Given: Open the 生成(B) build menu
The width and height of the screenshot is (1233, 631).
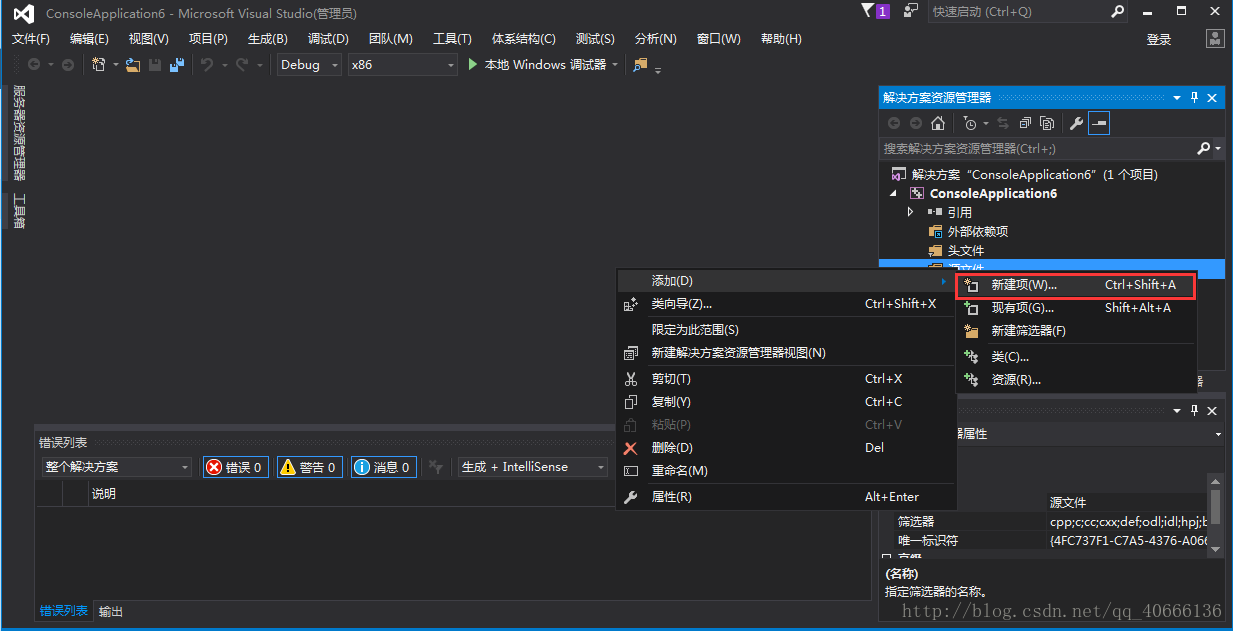Looking at the screenshot, I should 267,39.
